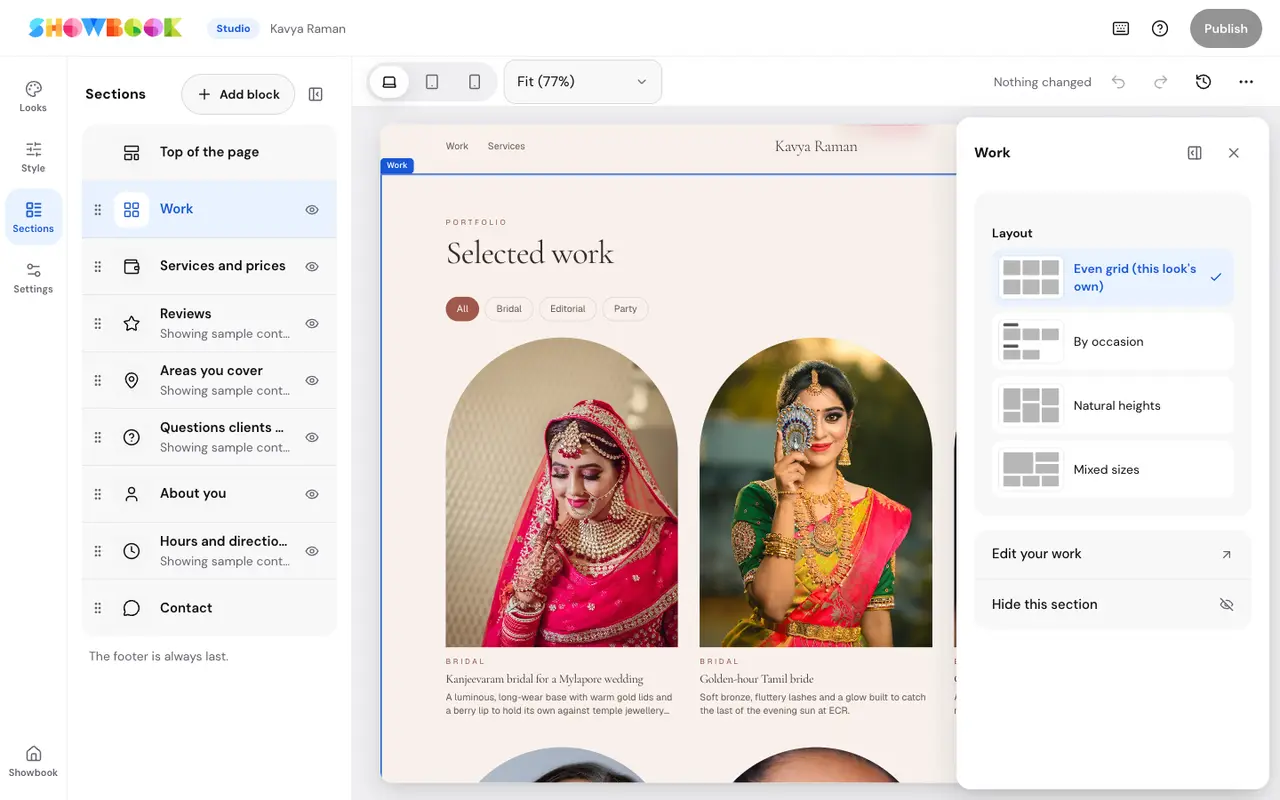Click the Add block button
The image size is (1280, 800).
[x=238, y=94]
